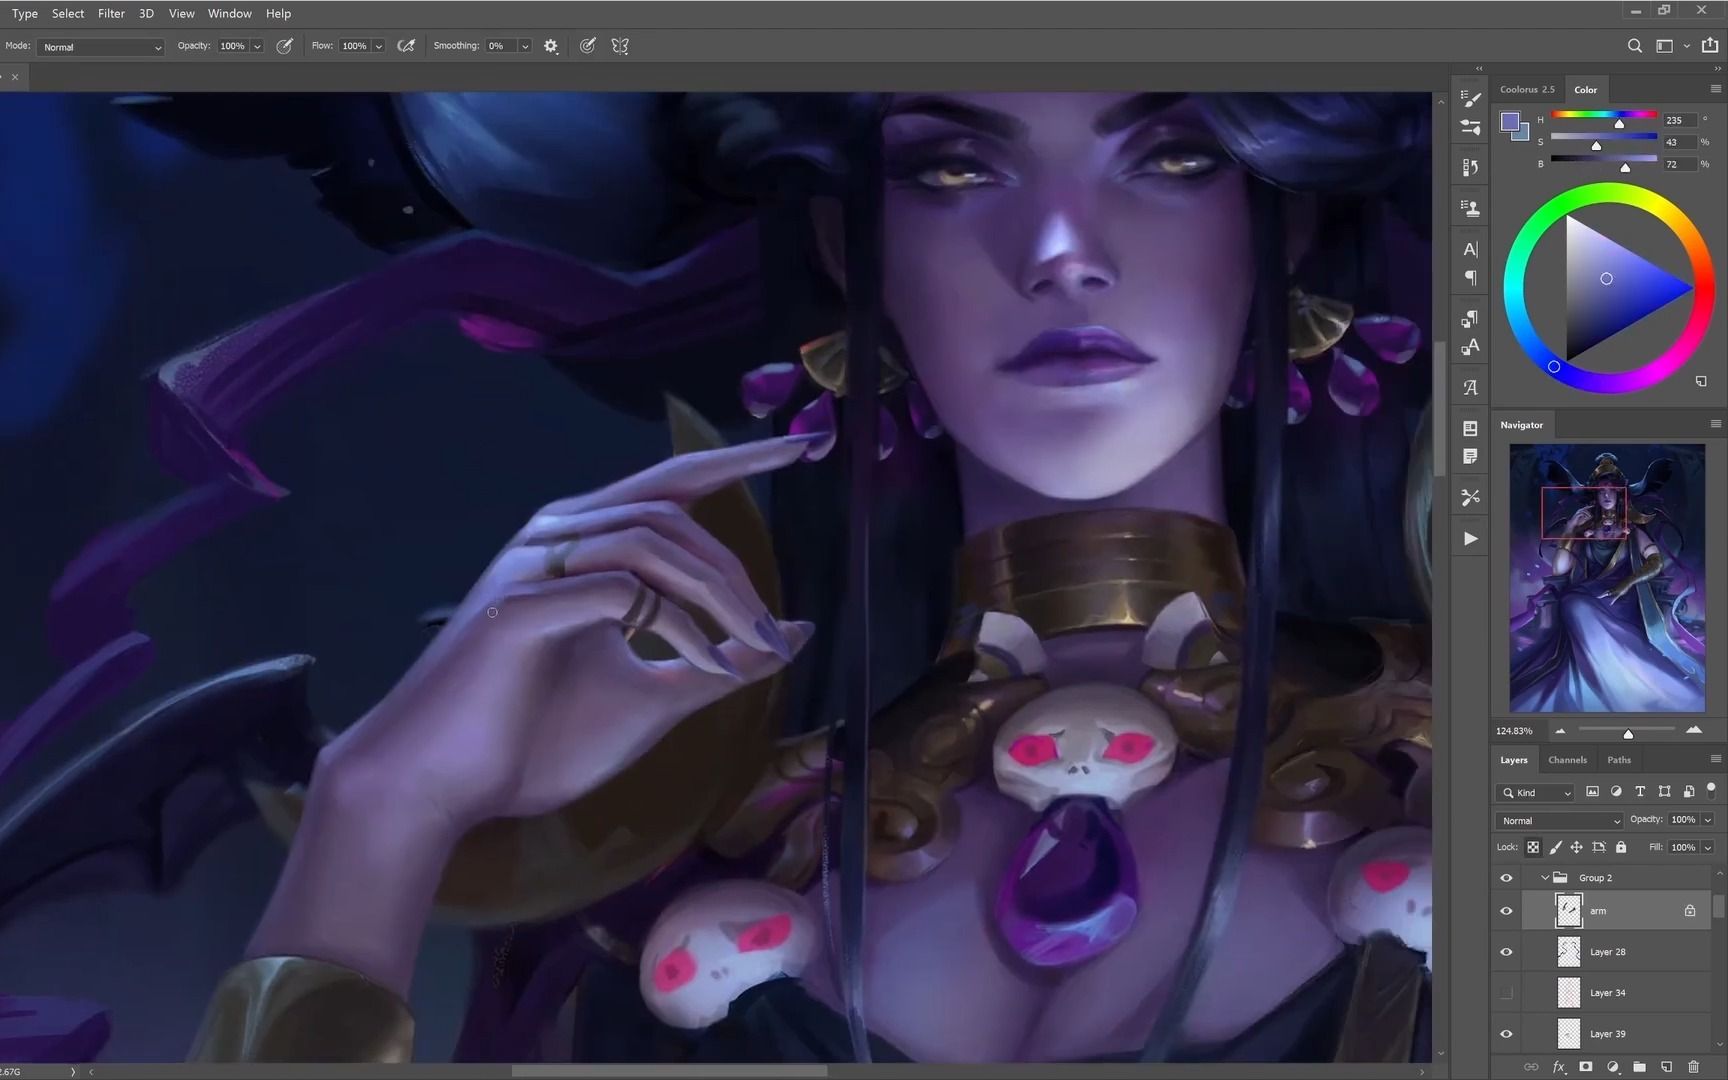Adjust the Hue slider handle
This screenshot has height=1080, width=1728.
pyautogui.click(x=1619, y=124)
